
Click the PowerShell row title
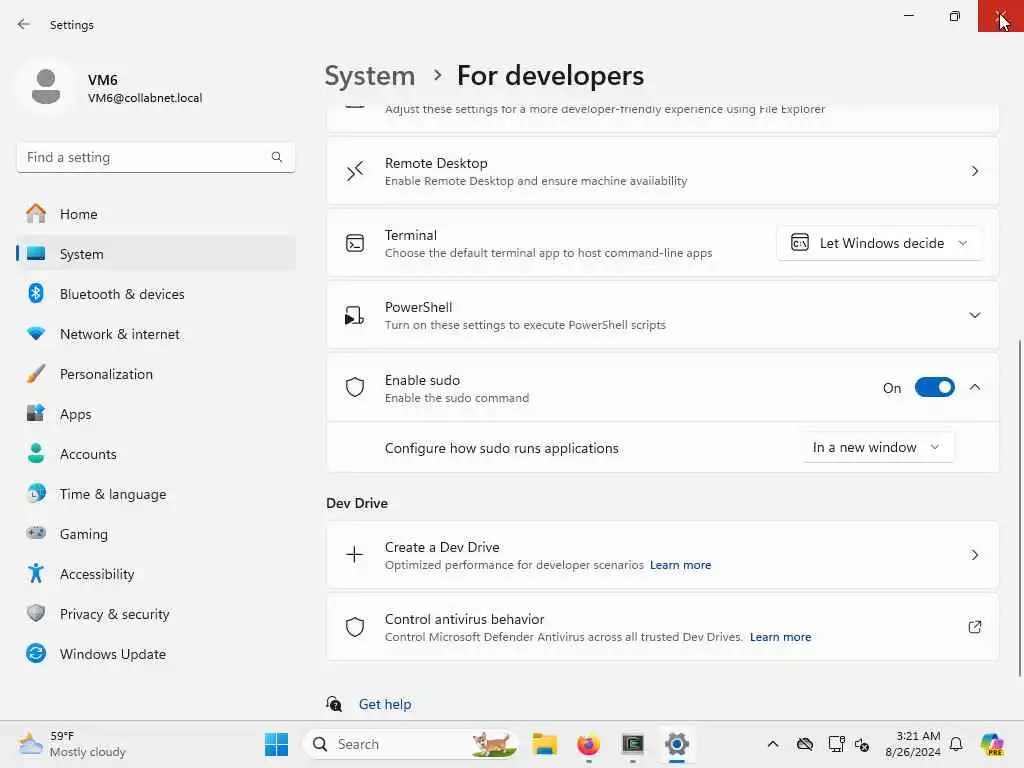click(x=418, y=307)
